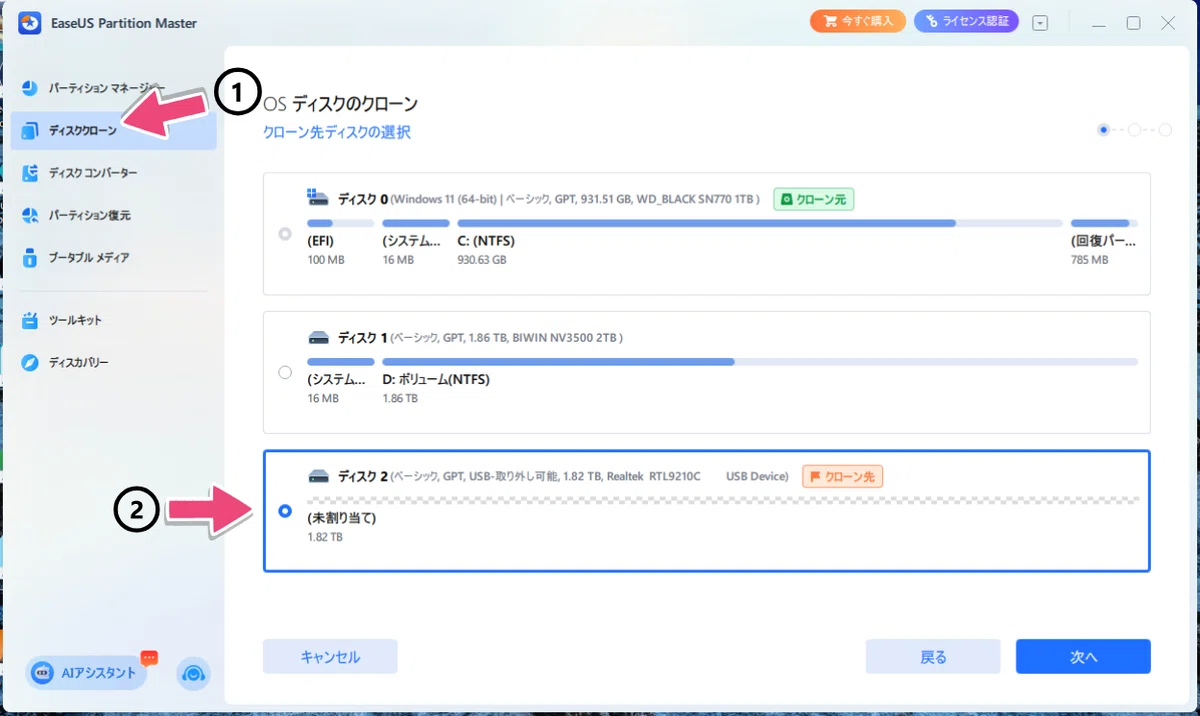This screenshot has height=716, width=1200.
Task: Click the 今すぐ購入 purchase button
Action: pyautogui.click(x=857, y=21)
